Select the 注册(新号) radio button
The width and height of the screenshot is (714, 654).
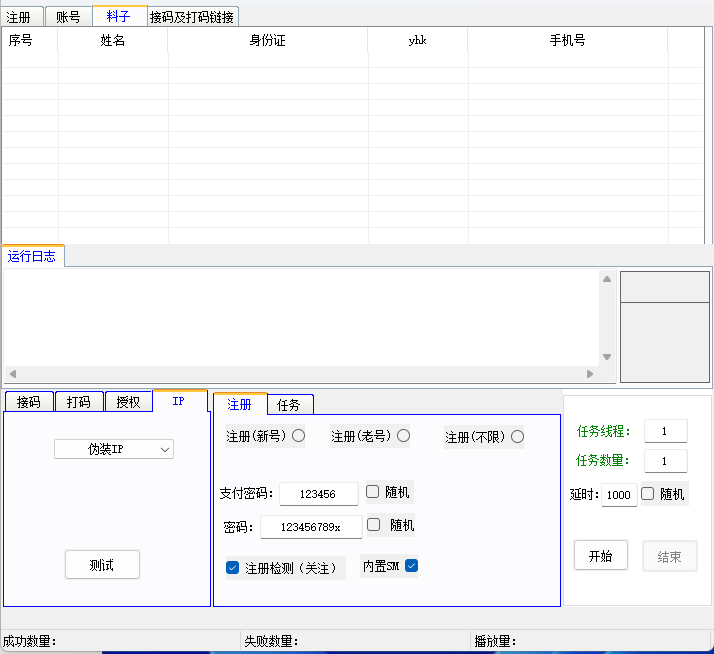(298, 436)
